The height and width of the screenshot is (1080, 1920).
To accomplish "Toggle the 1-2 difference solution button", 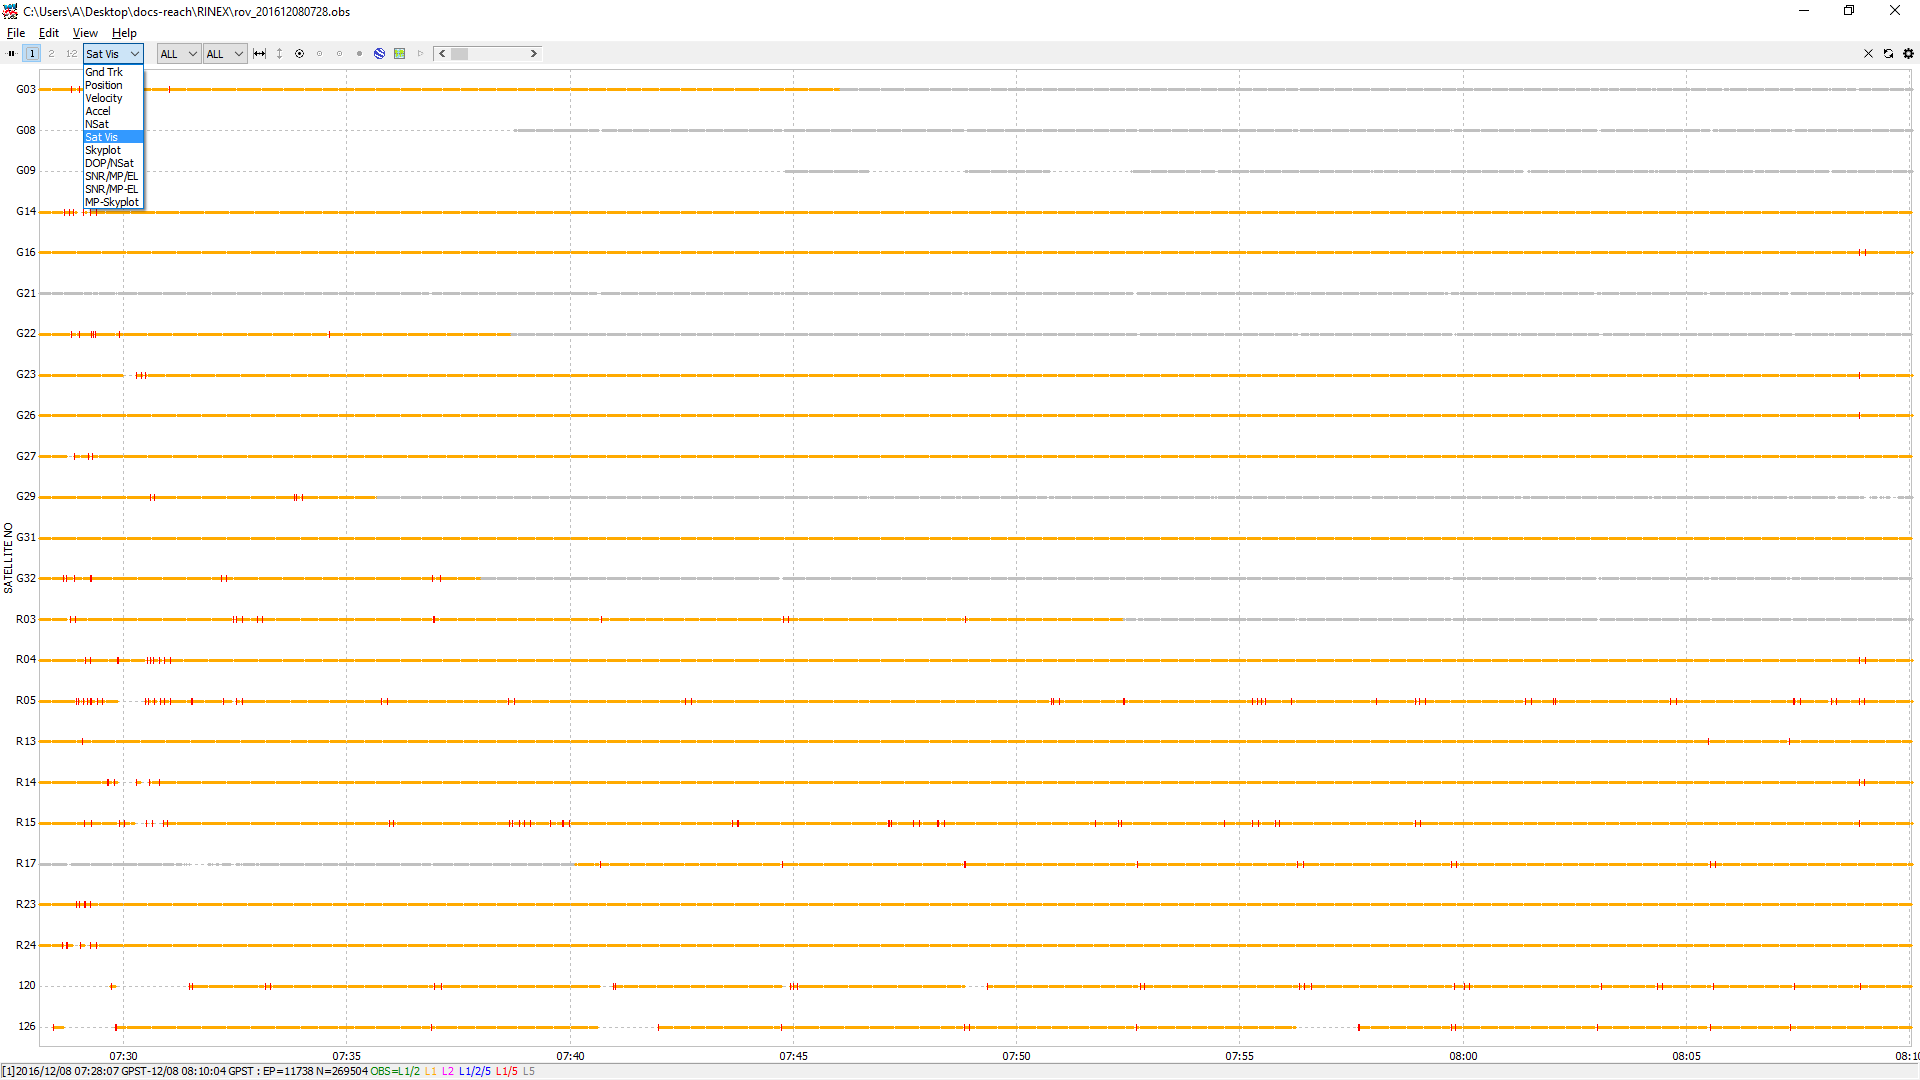I will point(71,54).
